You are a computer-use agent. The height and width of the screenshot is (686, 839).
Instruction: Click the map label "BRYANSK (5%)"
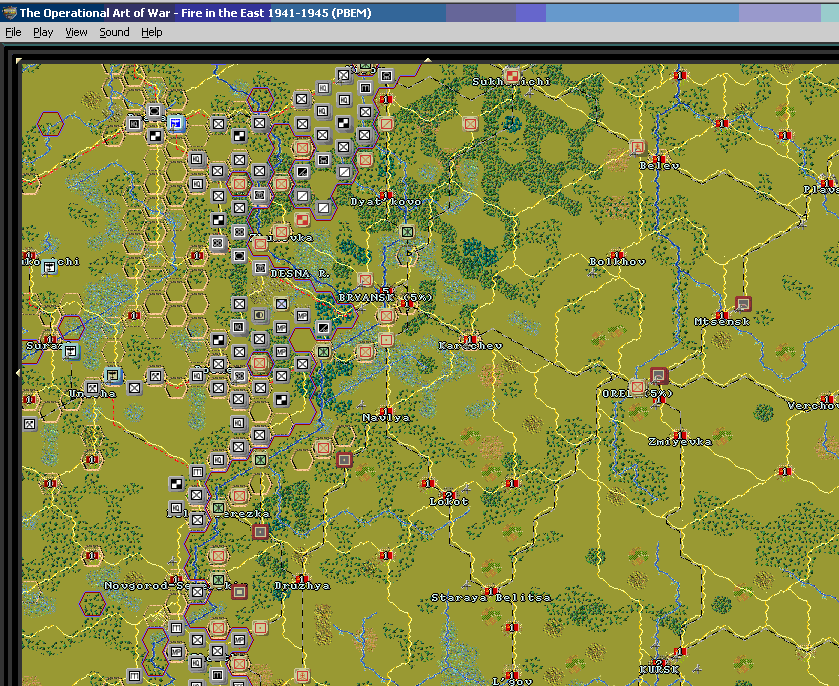[385, 297]
